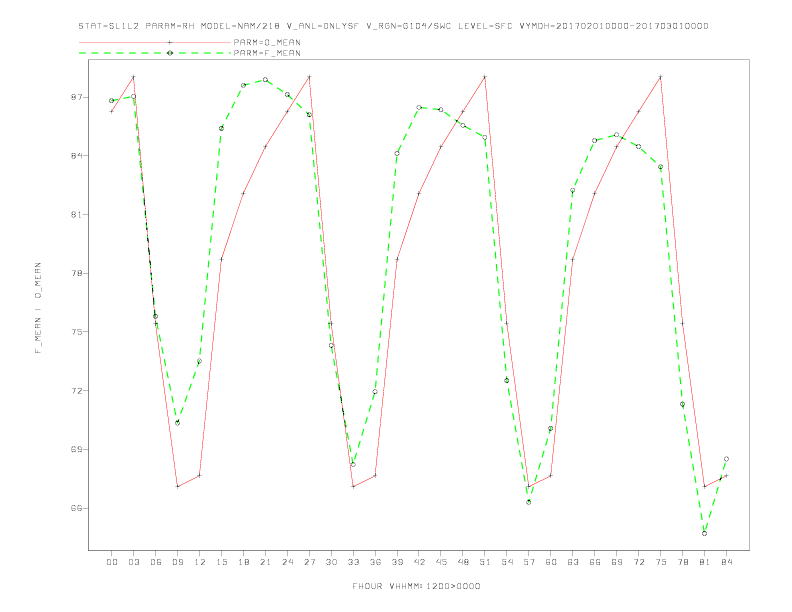Image resolution: width=792 pixels, height=612 pixels.
Task: Click x-axis forecast hour label 18
Action: click(243, 562)
